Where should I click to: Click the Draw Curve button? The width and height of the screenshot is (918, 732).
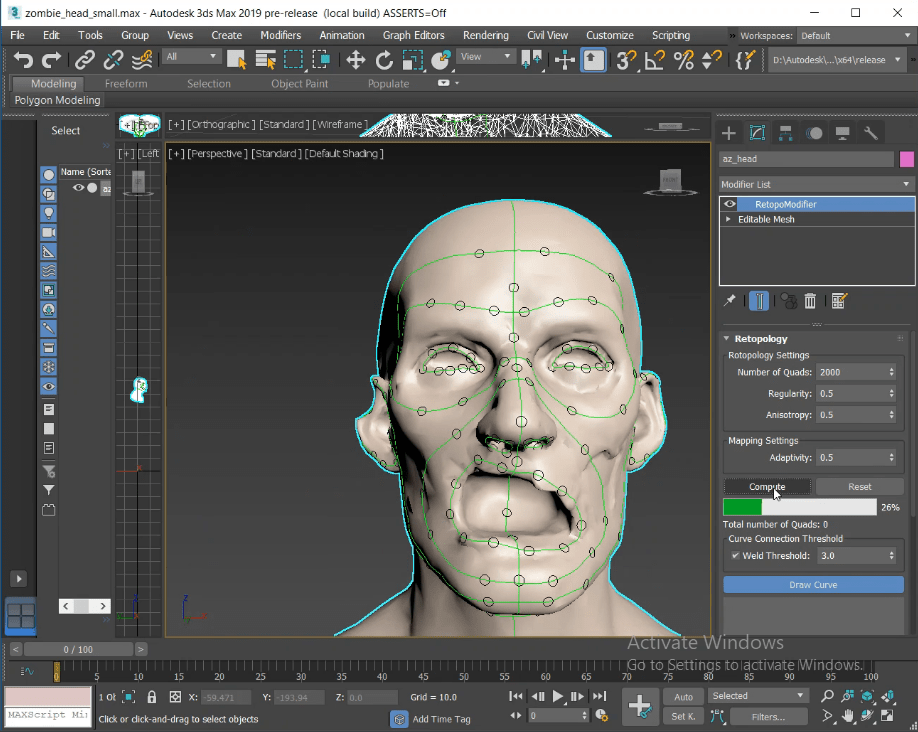point(813,584)
